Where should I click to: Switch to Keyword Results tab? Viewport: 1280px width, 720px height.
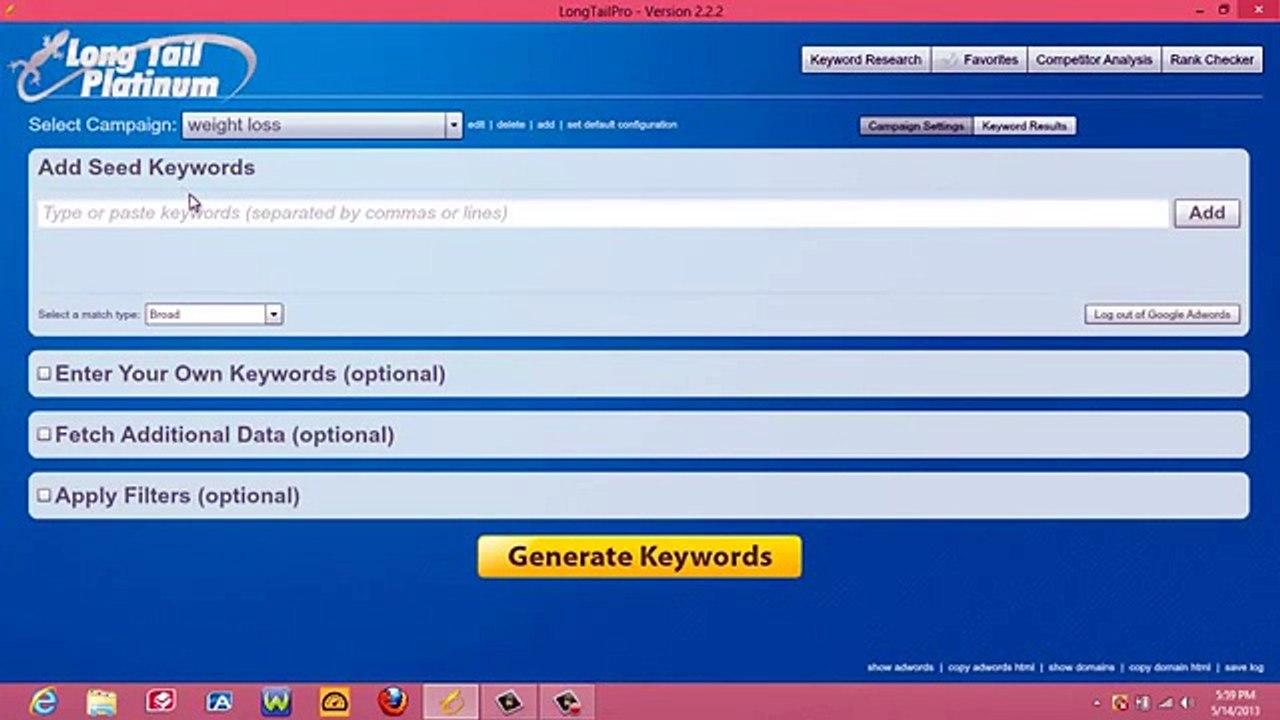pyautogui.click(x=1024, y=126)
